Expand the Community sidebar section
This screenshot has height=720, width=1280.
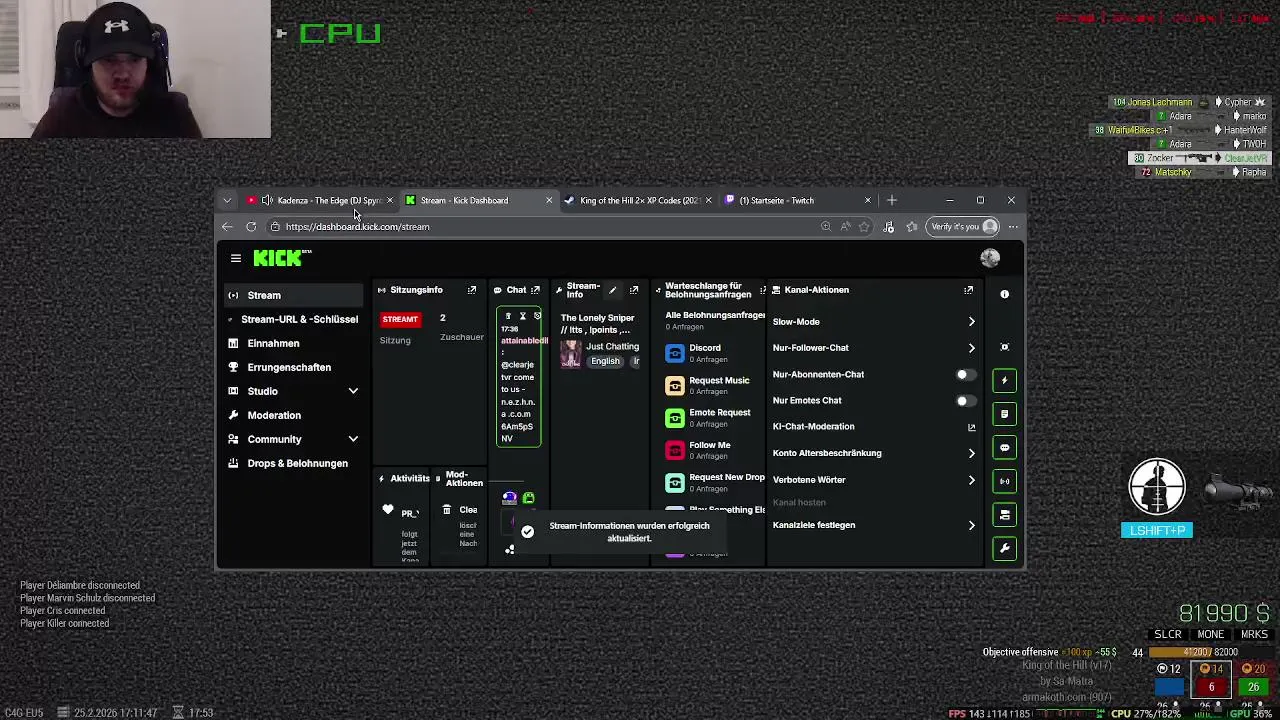(x=353, y=439)
